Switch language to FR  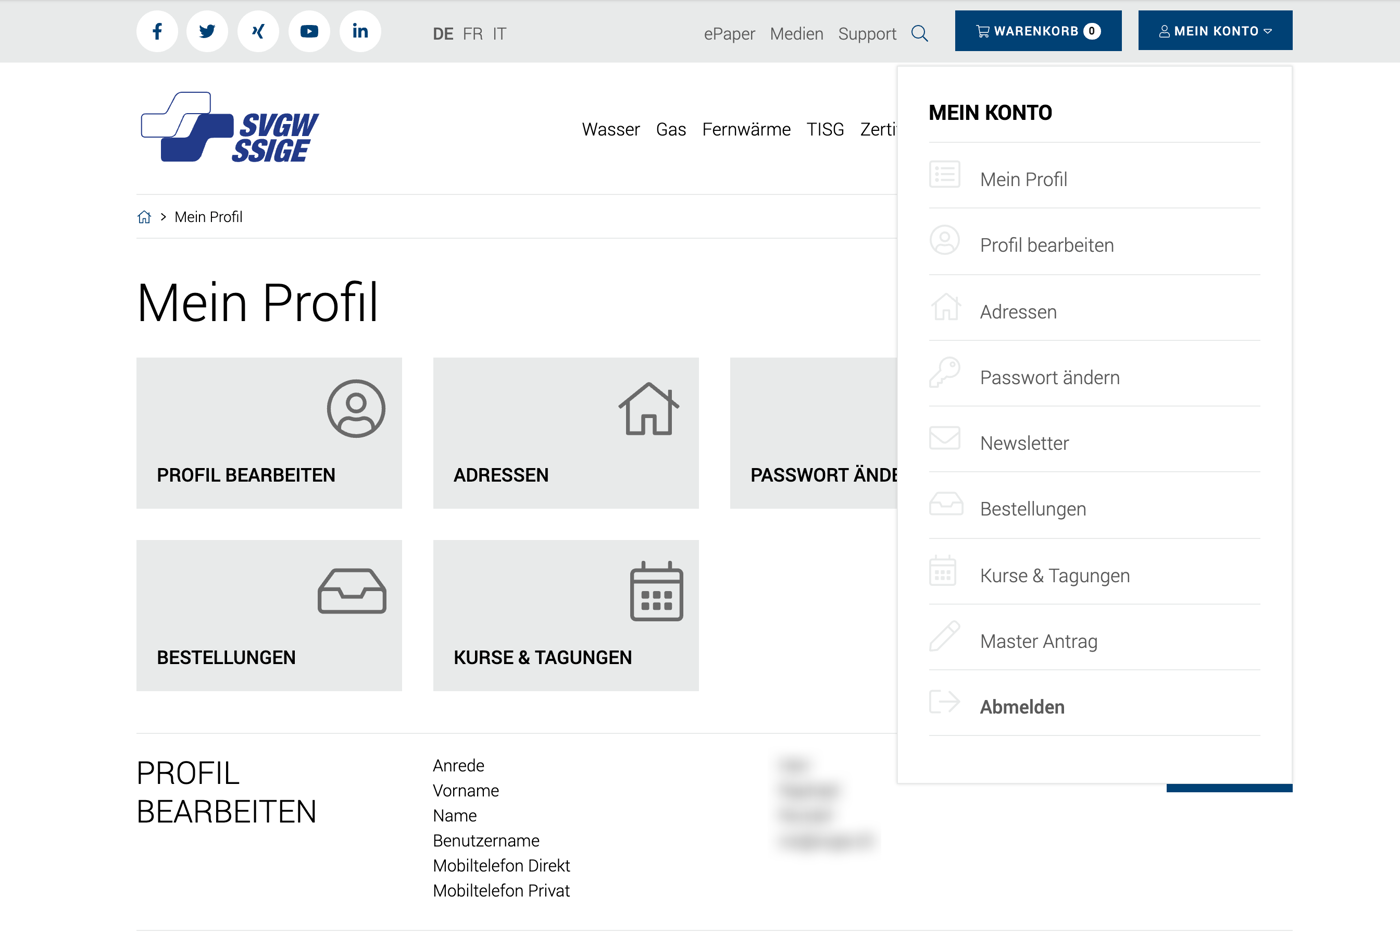point(473,34)
